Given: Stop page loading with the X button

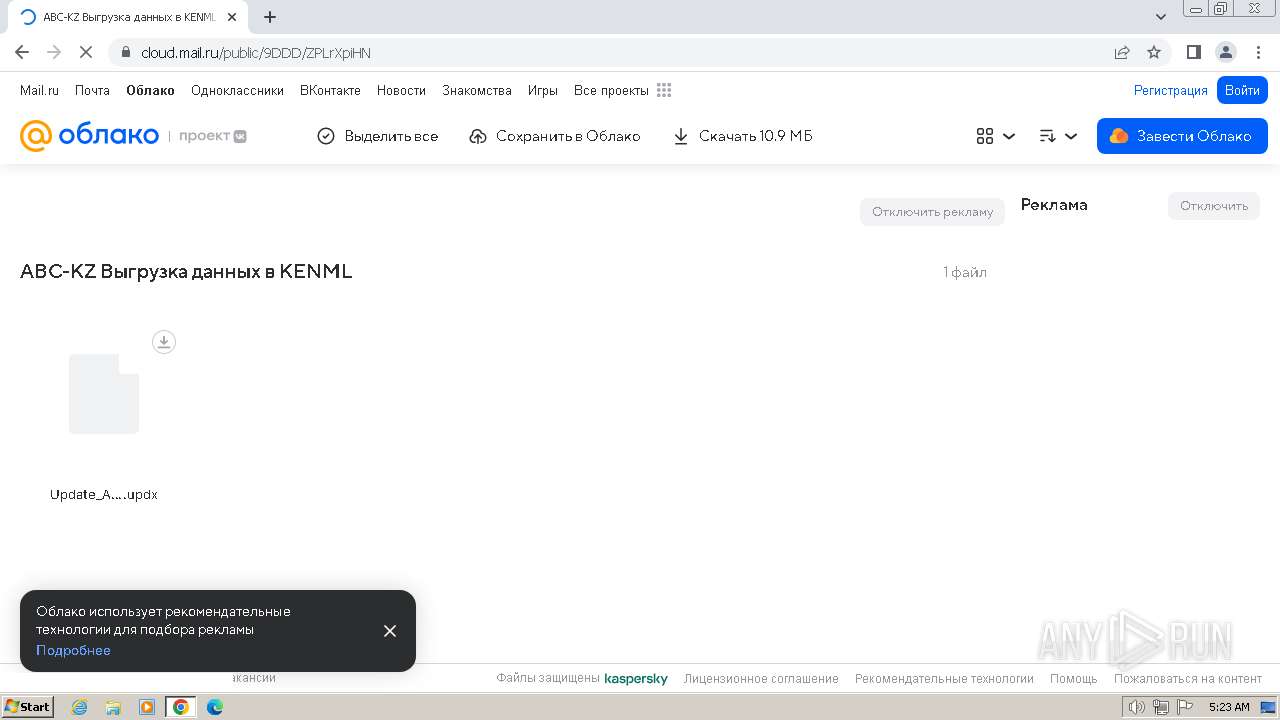Looking at the screenshot, I should [86, 52].
